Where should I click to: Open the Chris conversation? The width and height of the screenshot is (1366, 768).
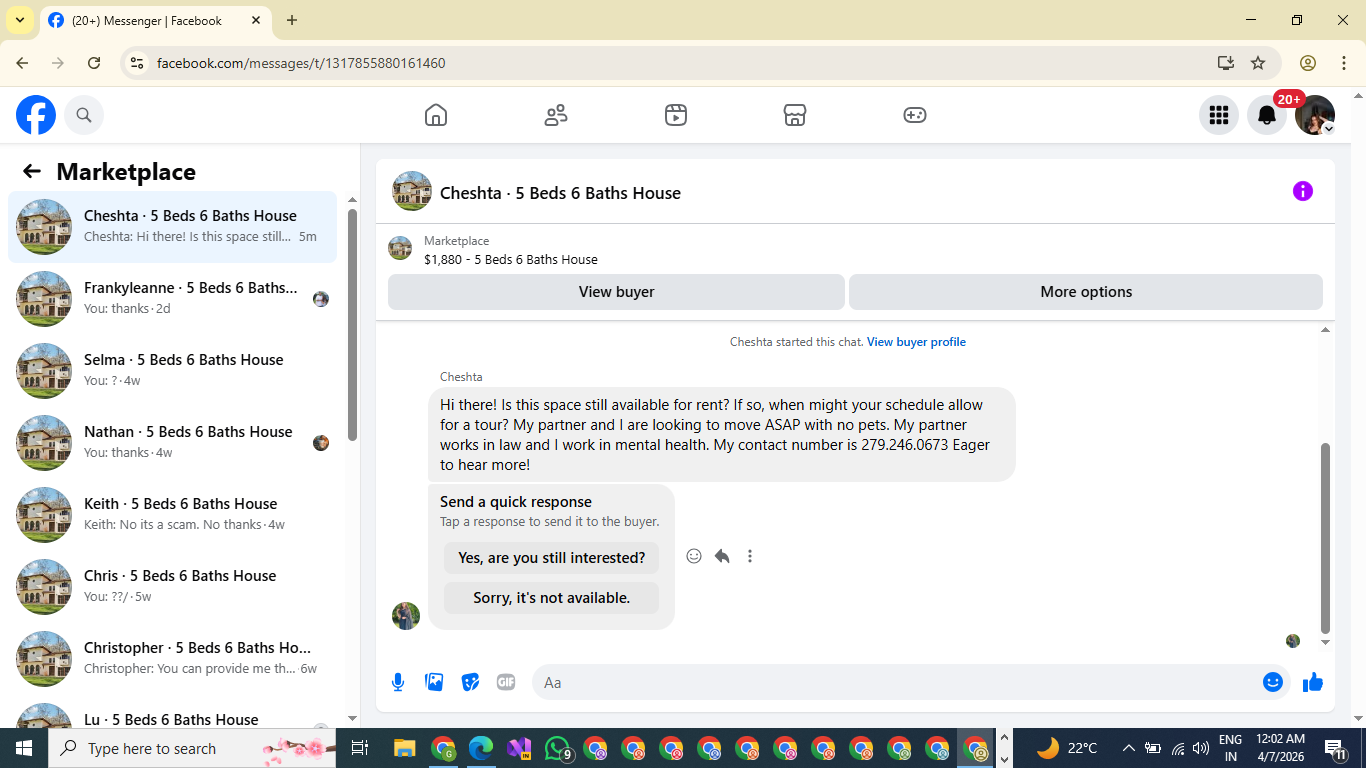pyautogui.click(x=172, y=587)
